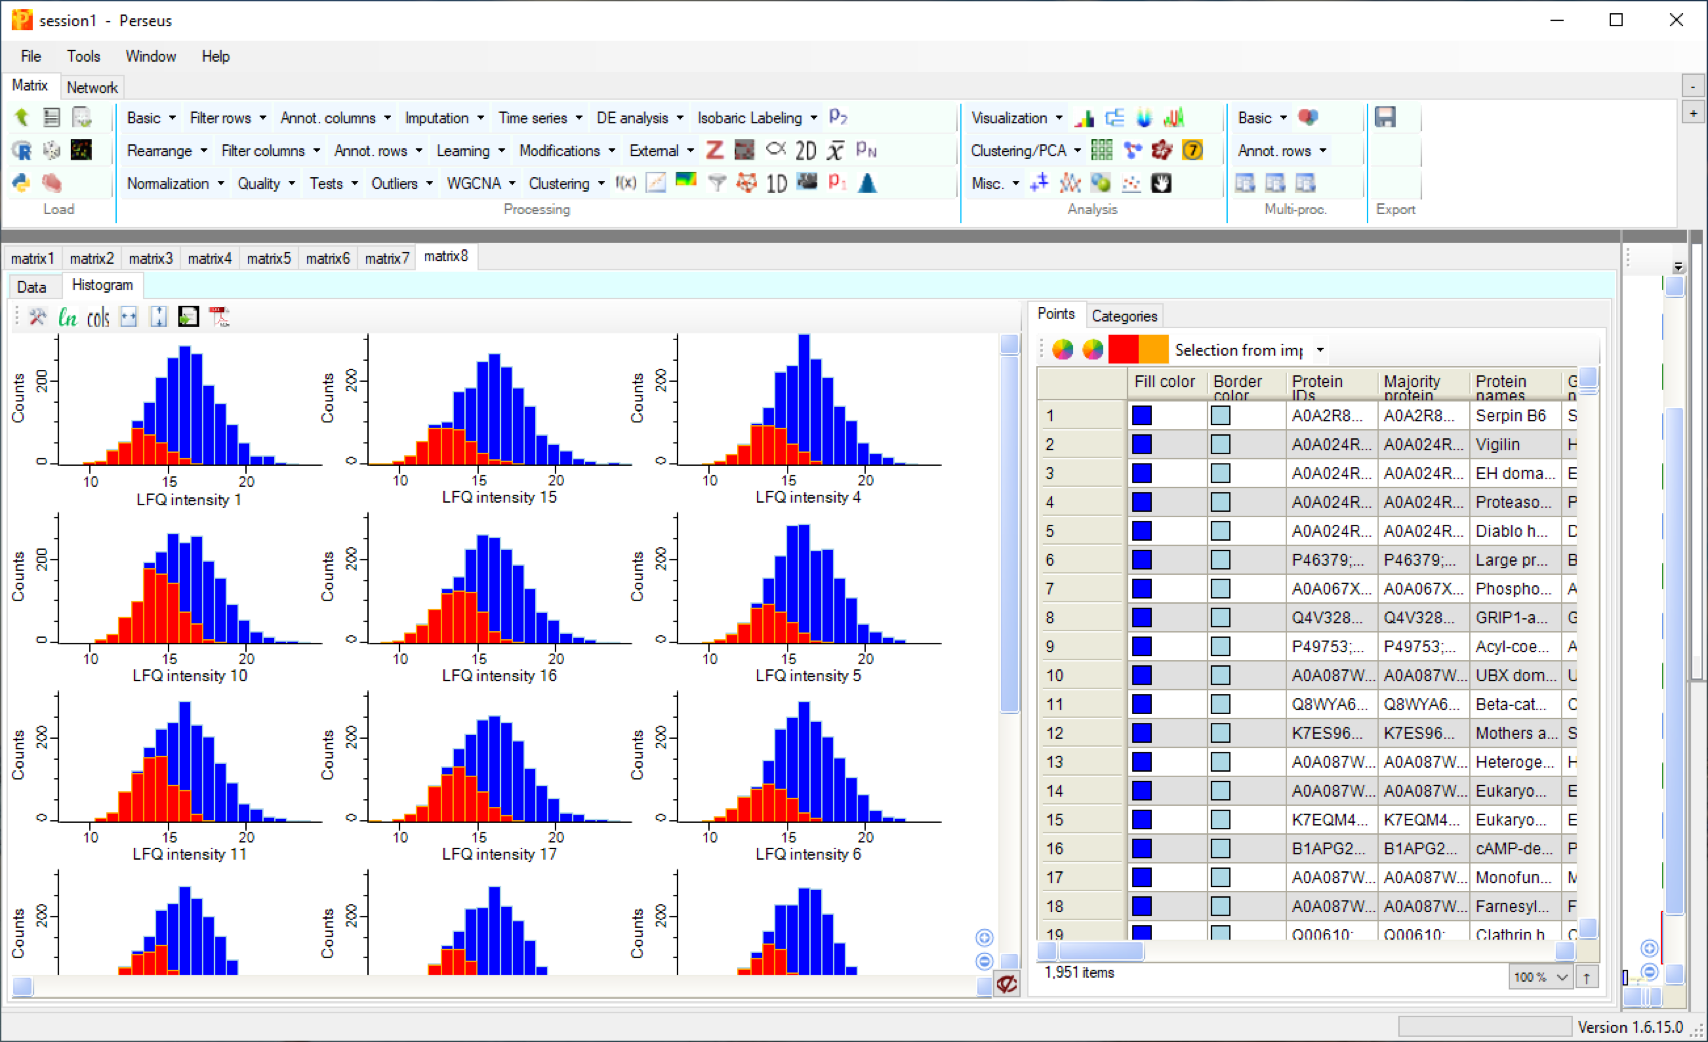
Task: Click the Protein names column header
Action: [x=1501, y=384]
